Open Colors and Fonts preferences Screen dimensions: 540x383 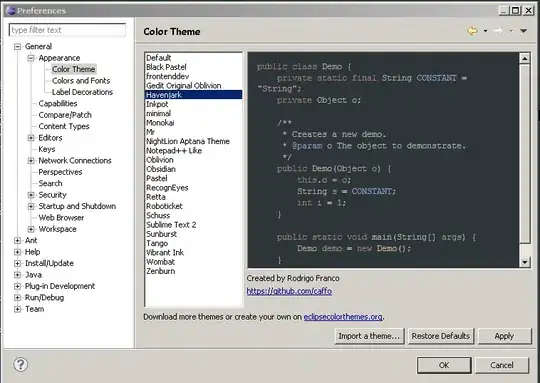(x=81, y=81)
